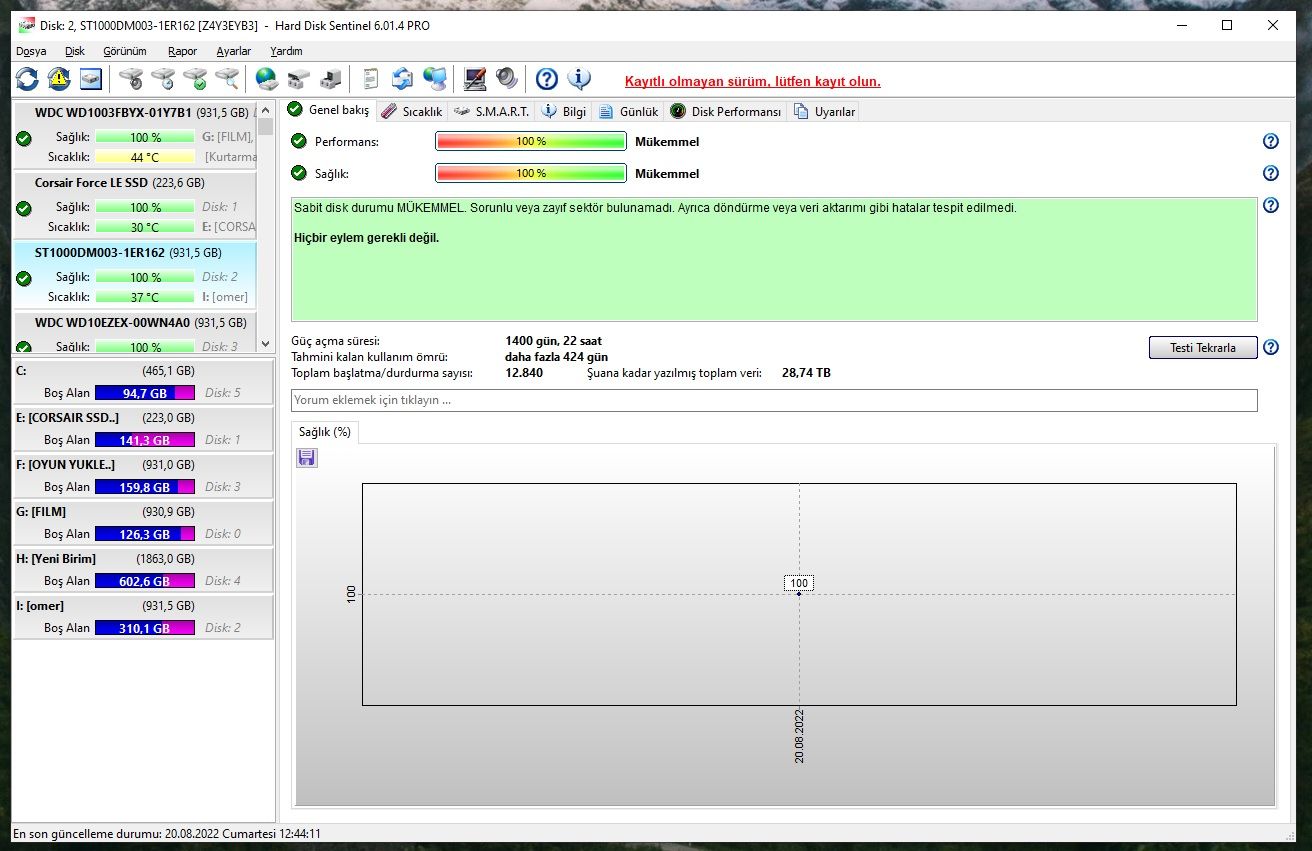This screenshot has width=1312, height=851.
Task: Click the globe with monitor network icon
Action: pos(434,79)
